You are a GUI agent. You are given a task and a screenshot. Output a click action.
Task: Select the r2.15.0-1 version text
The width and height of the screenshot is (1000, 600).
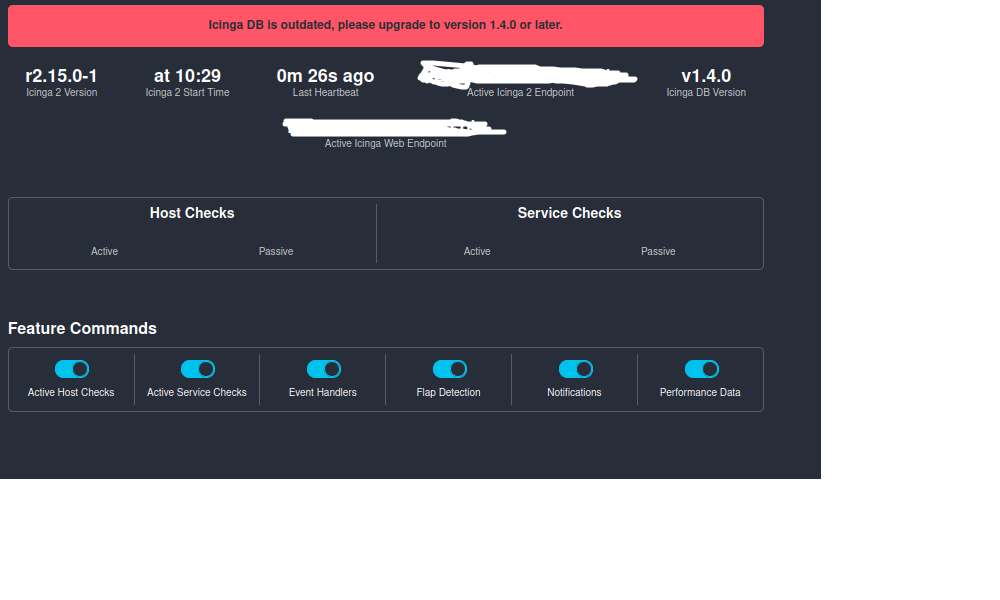coord(61,76)
